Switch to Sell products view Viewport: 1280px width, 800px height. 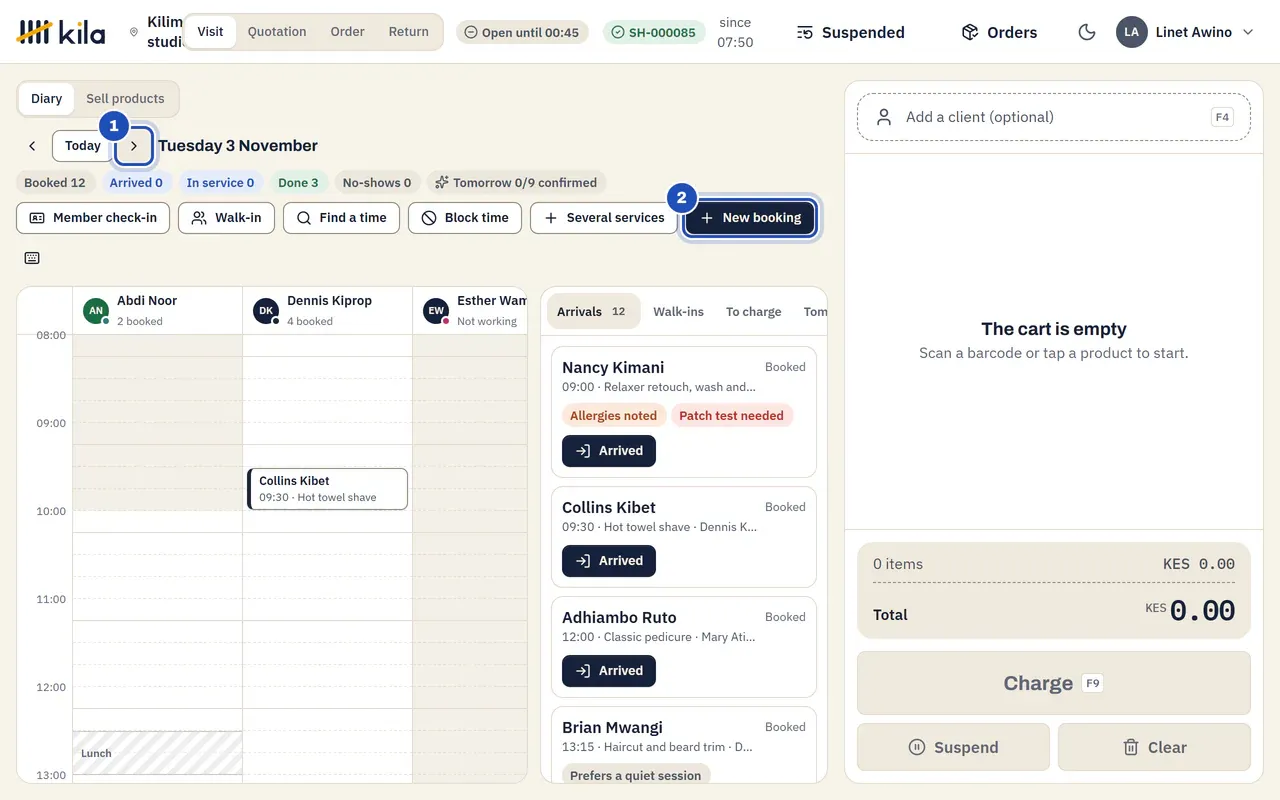pyautogui.click(x=125, y=99)
